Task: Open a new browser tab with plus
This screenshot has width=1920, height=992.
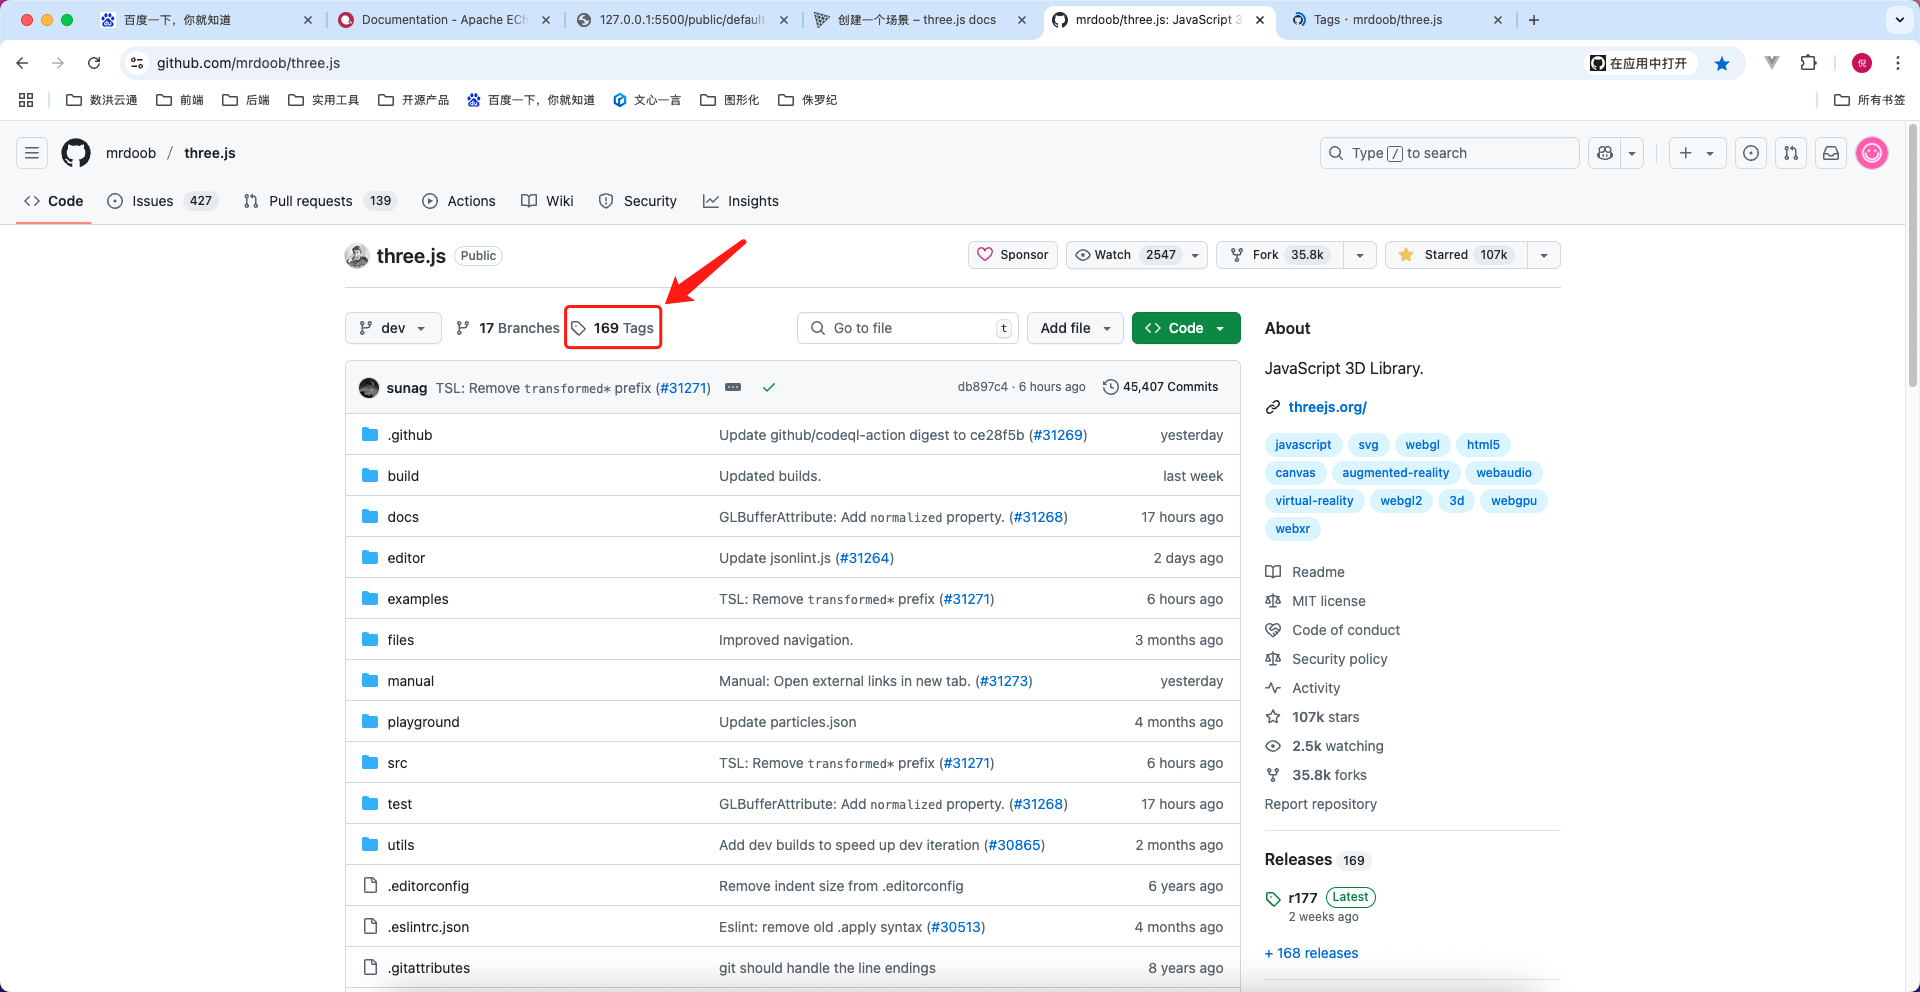Action: point(1534,20)
